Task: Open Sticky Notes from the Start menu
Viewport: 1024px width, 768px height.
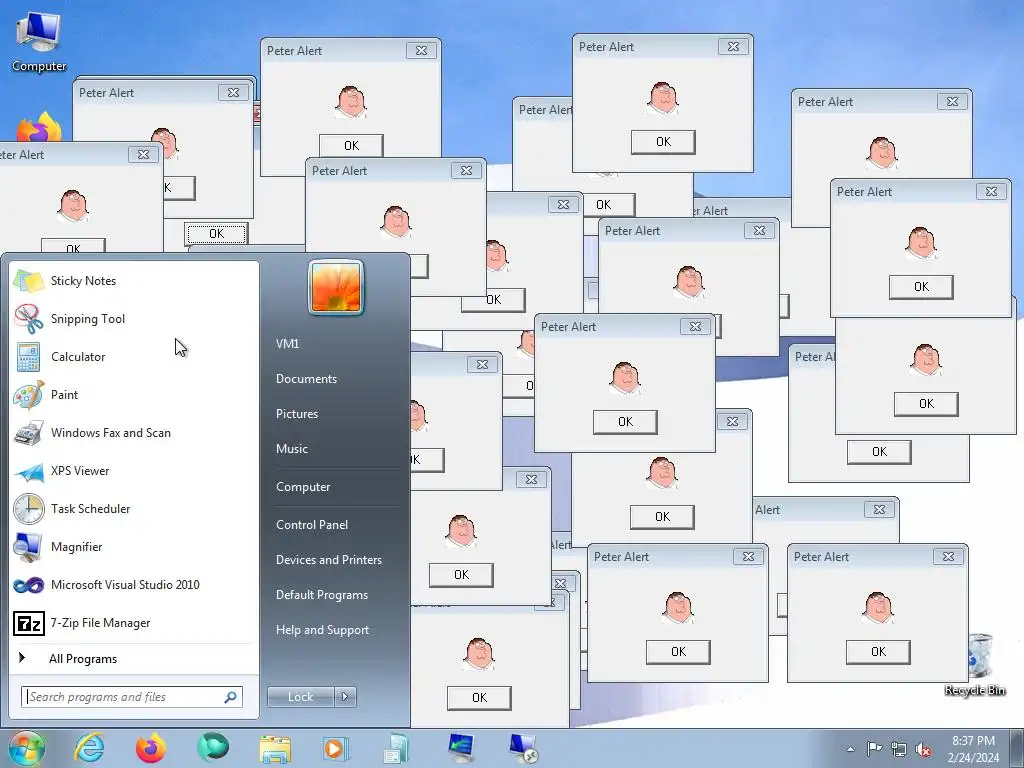Action: [x=134, y=281]
